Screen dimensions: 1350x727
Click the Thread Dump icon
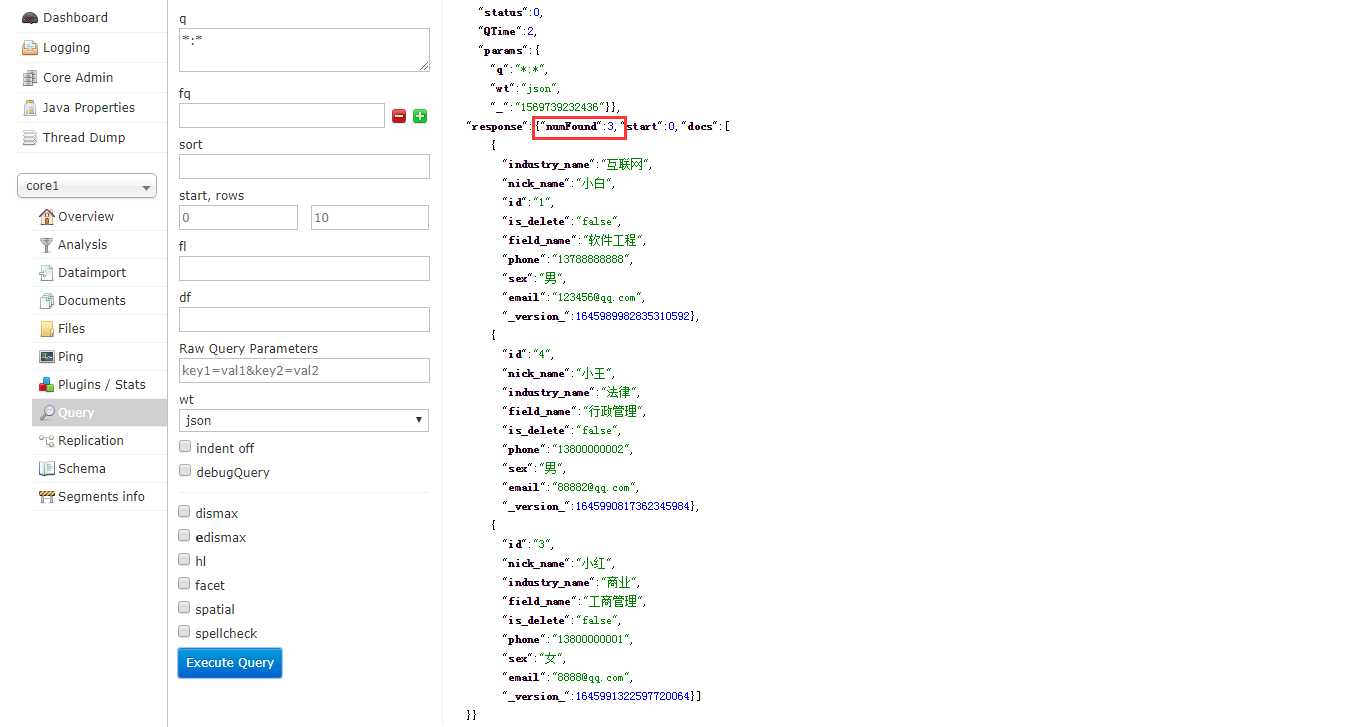tap(29, 138)
